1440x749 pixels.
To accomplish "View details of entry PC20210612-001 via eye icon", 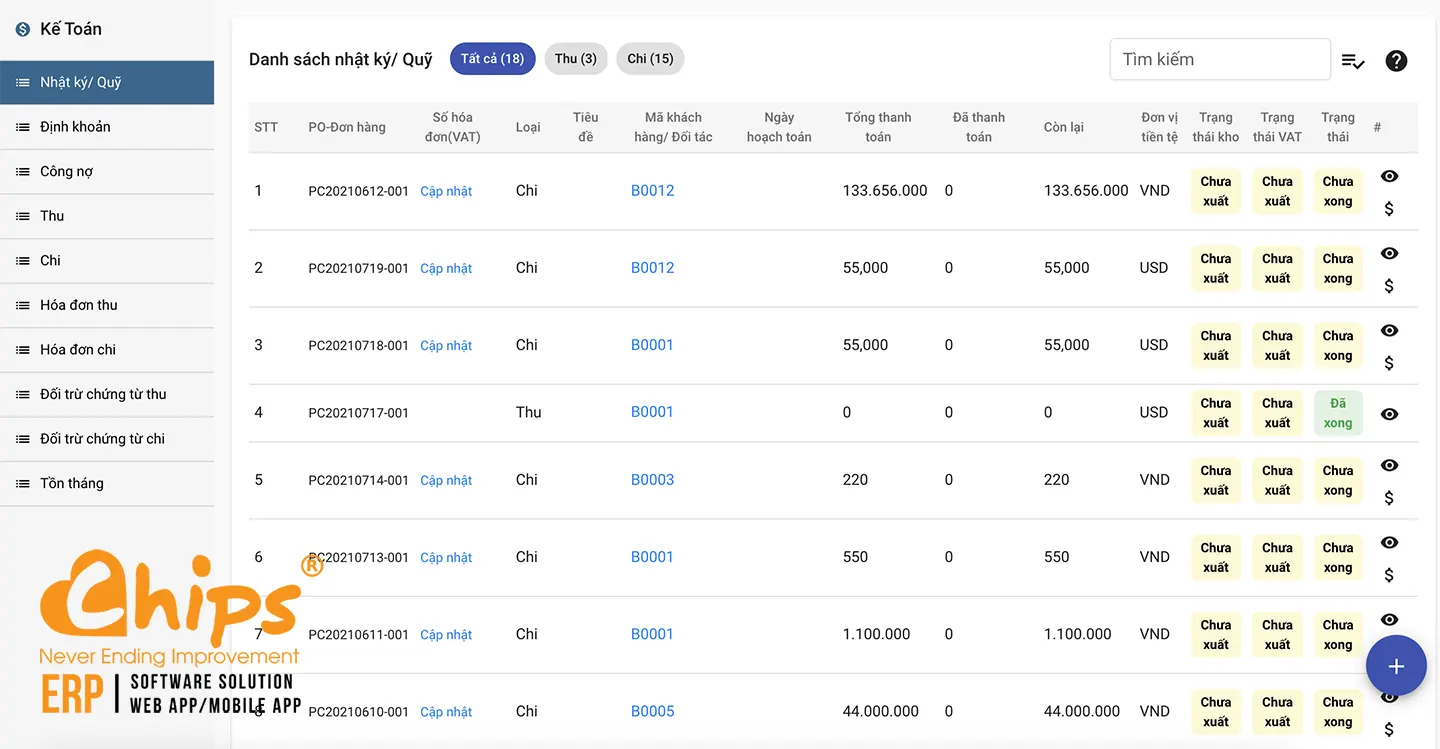I will (1389, 177).
